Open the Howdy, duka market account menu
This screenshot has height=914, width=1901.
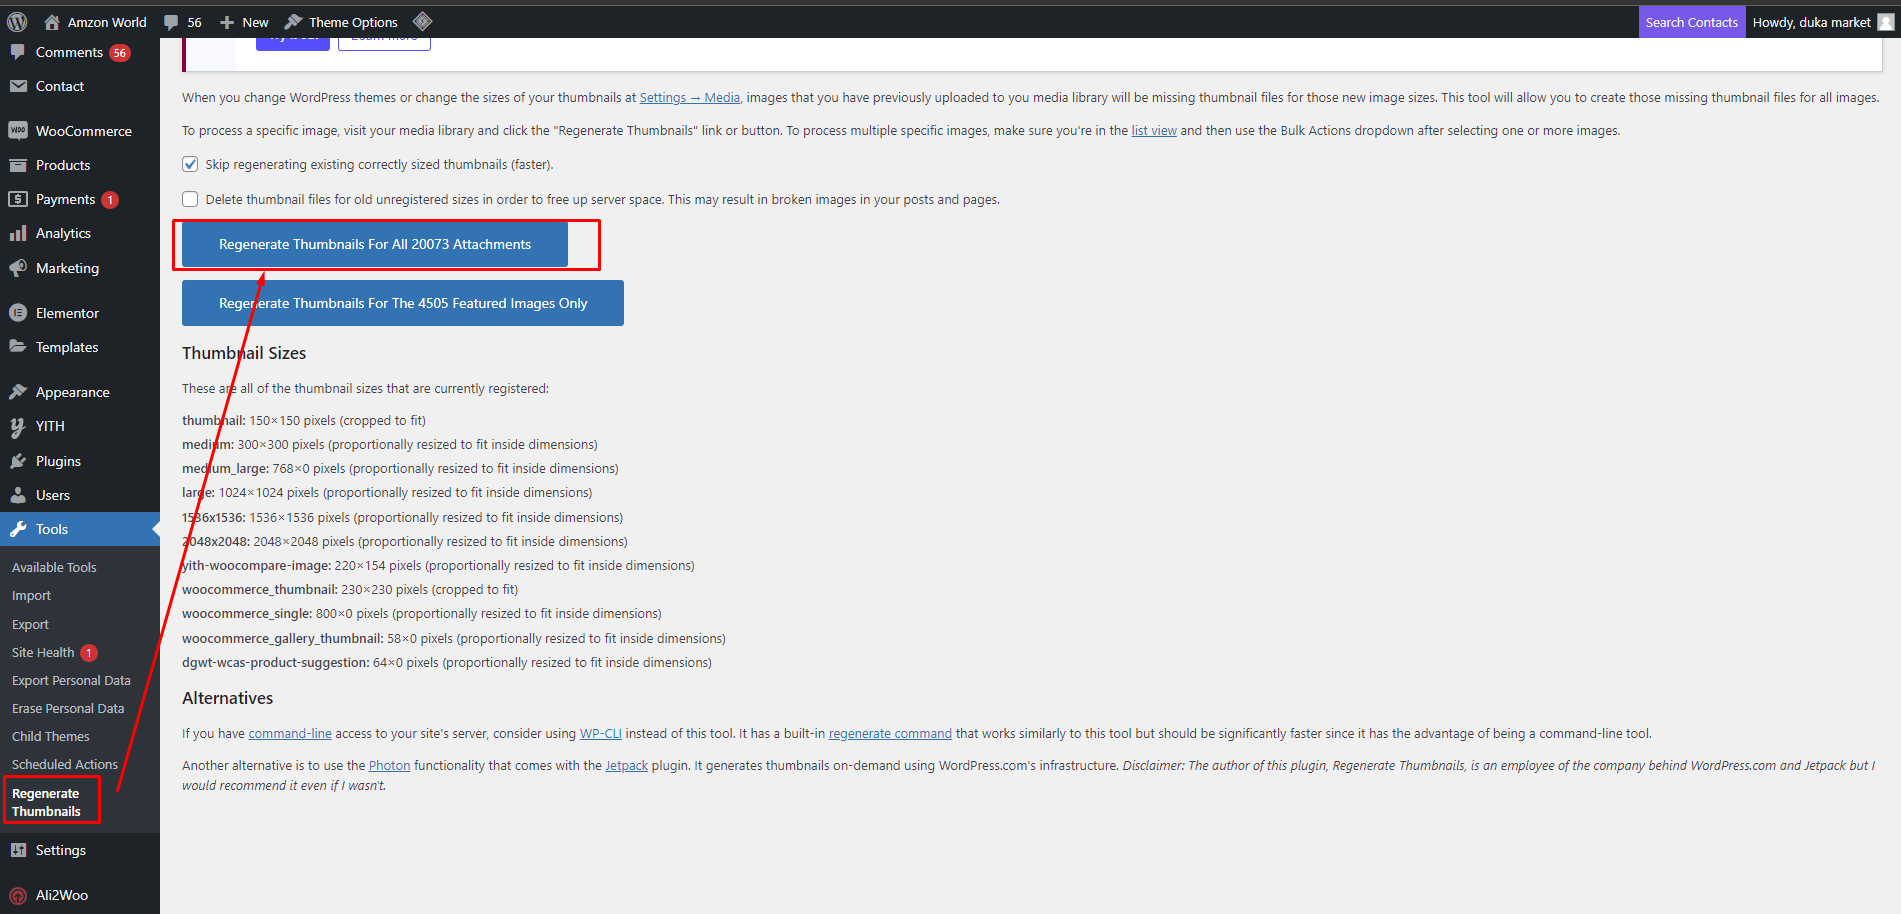pyautogui.click(x=1822, y=22)
